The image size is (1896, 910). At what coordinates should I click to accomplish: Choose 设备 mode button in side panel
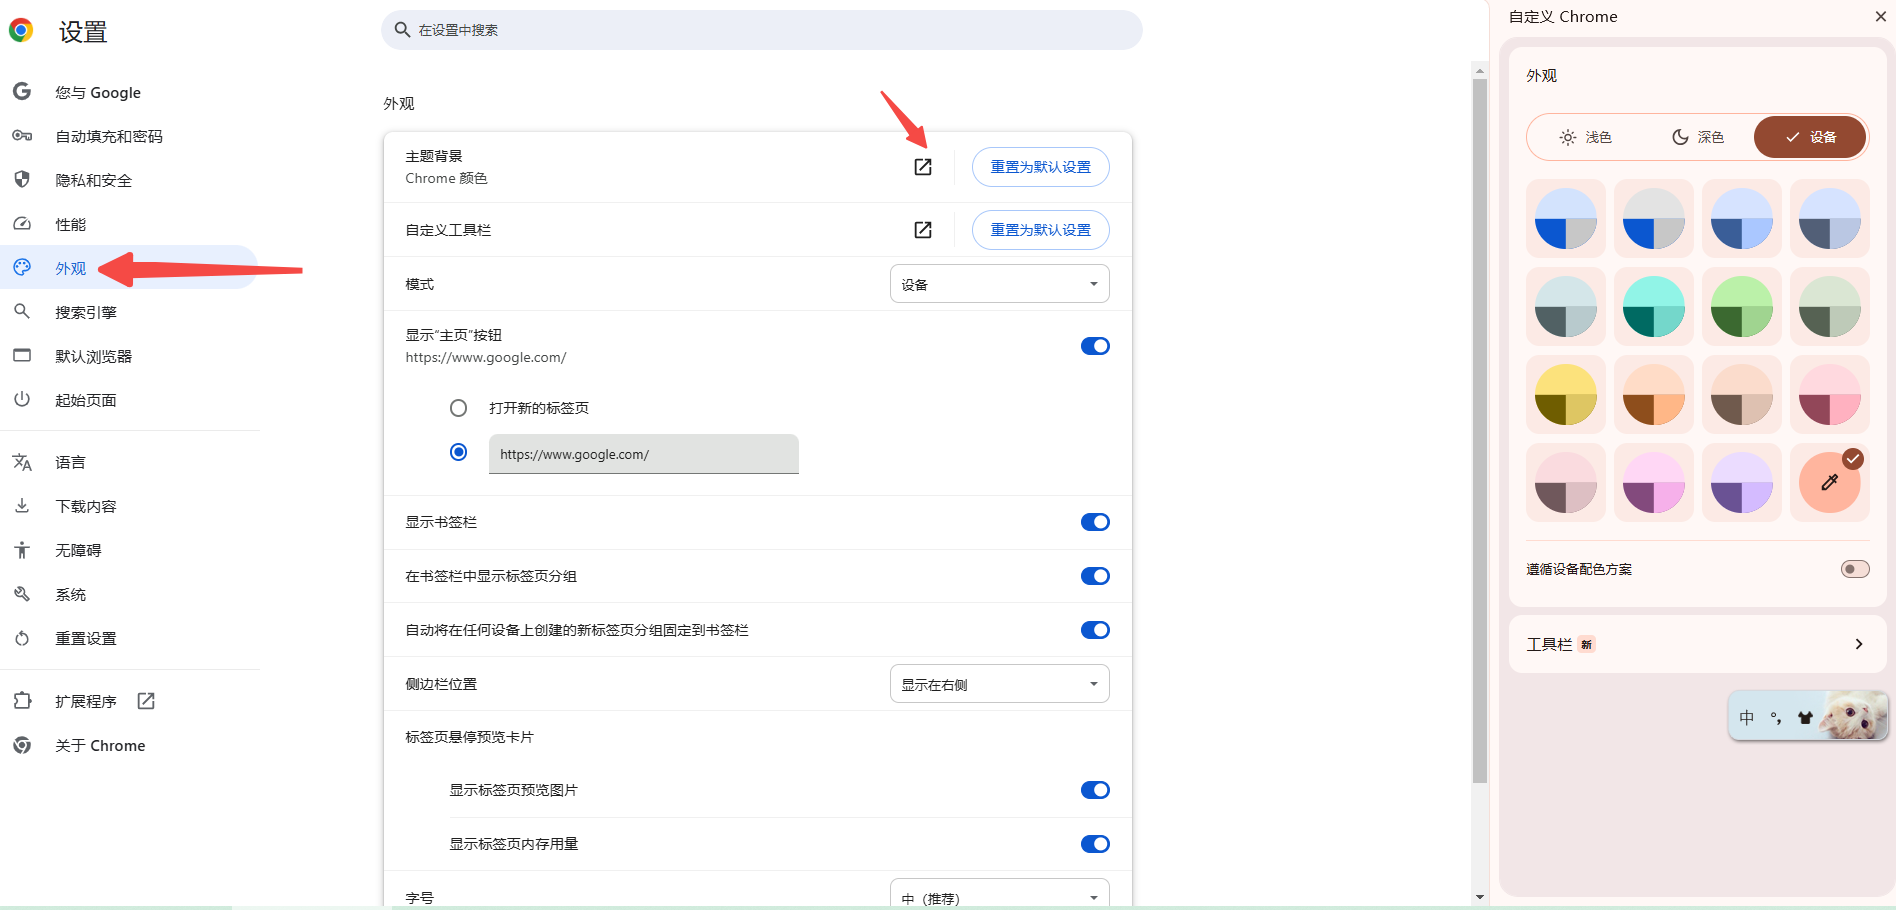(1810, 137)
